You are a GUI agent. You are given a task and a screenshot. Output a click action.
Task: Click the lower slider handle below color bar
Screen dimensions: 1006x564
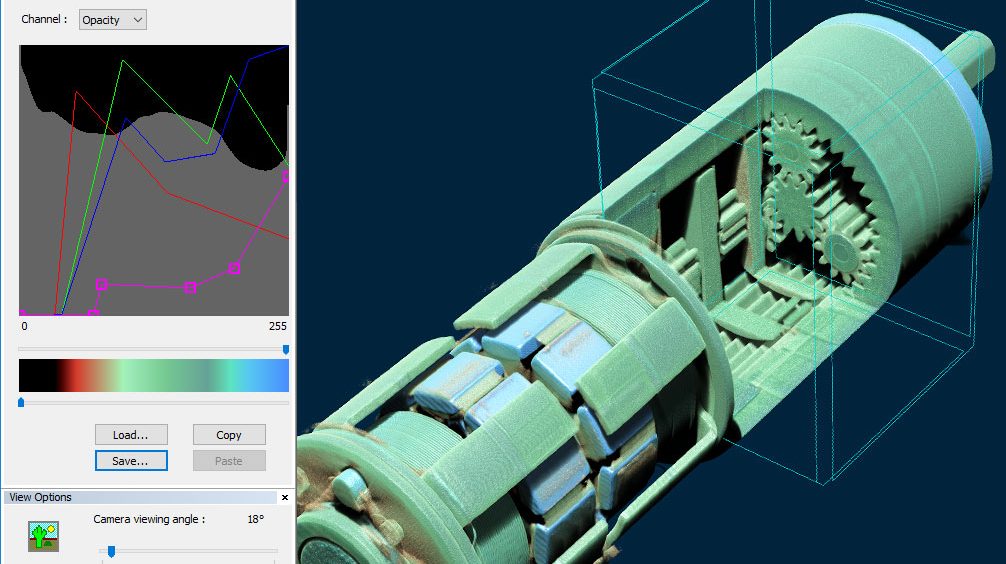tap(21, 402)
